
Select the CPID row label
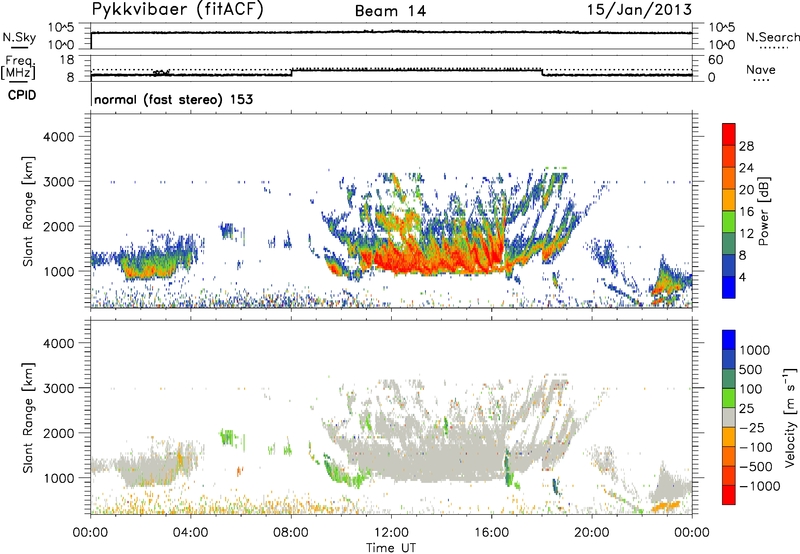(x=22, y=95)
